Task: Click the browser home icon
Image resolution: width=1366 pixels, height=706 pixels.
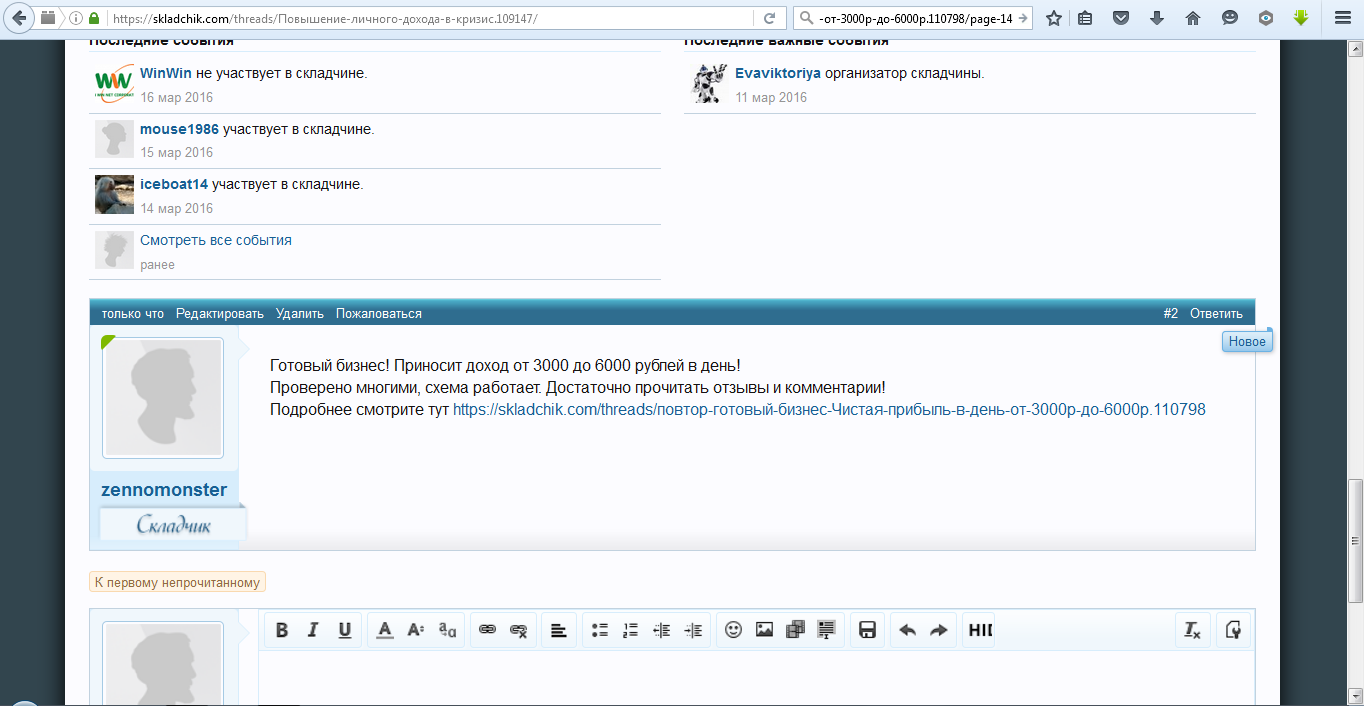Action: click(x=1192, y=18)
